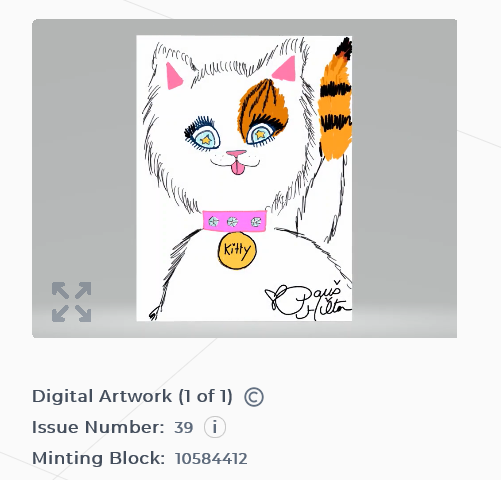The image size is (501, 480).
Task: Click the pink jeweled collar in the drawing
Action: coord(235,221)
